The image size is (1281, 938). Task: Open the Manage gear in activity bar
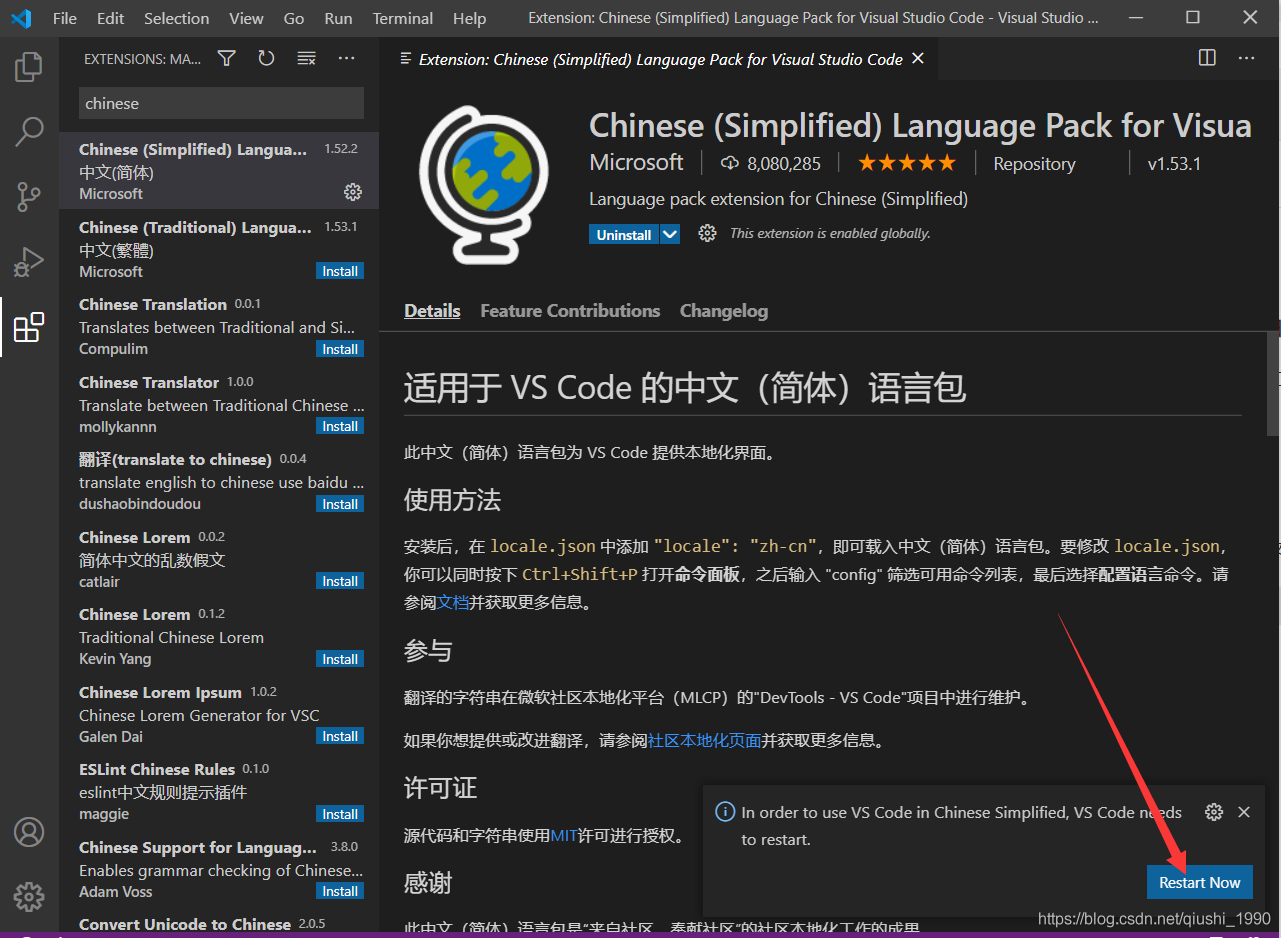(29, 895)
